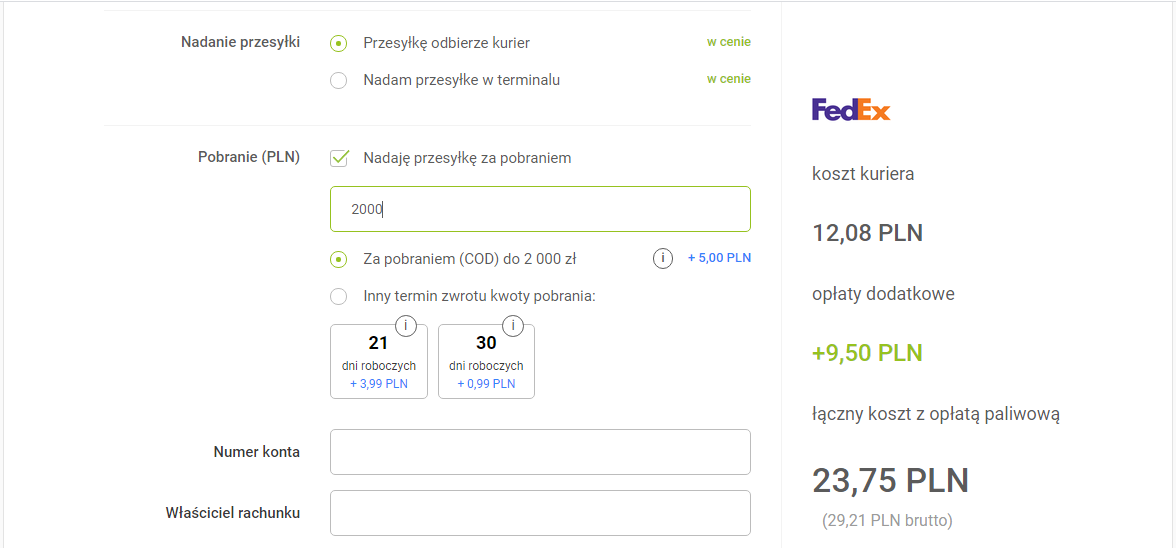Click the "+ 0,99 PLN" price label
This screenshot has width=1176, height=548.
coord(486,384)
